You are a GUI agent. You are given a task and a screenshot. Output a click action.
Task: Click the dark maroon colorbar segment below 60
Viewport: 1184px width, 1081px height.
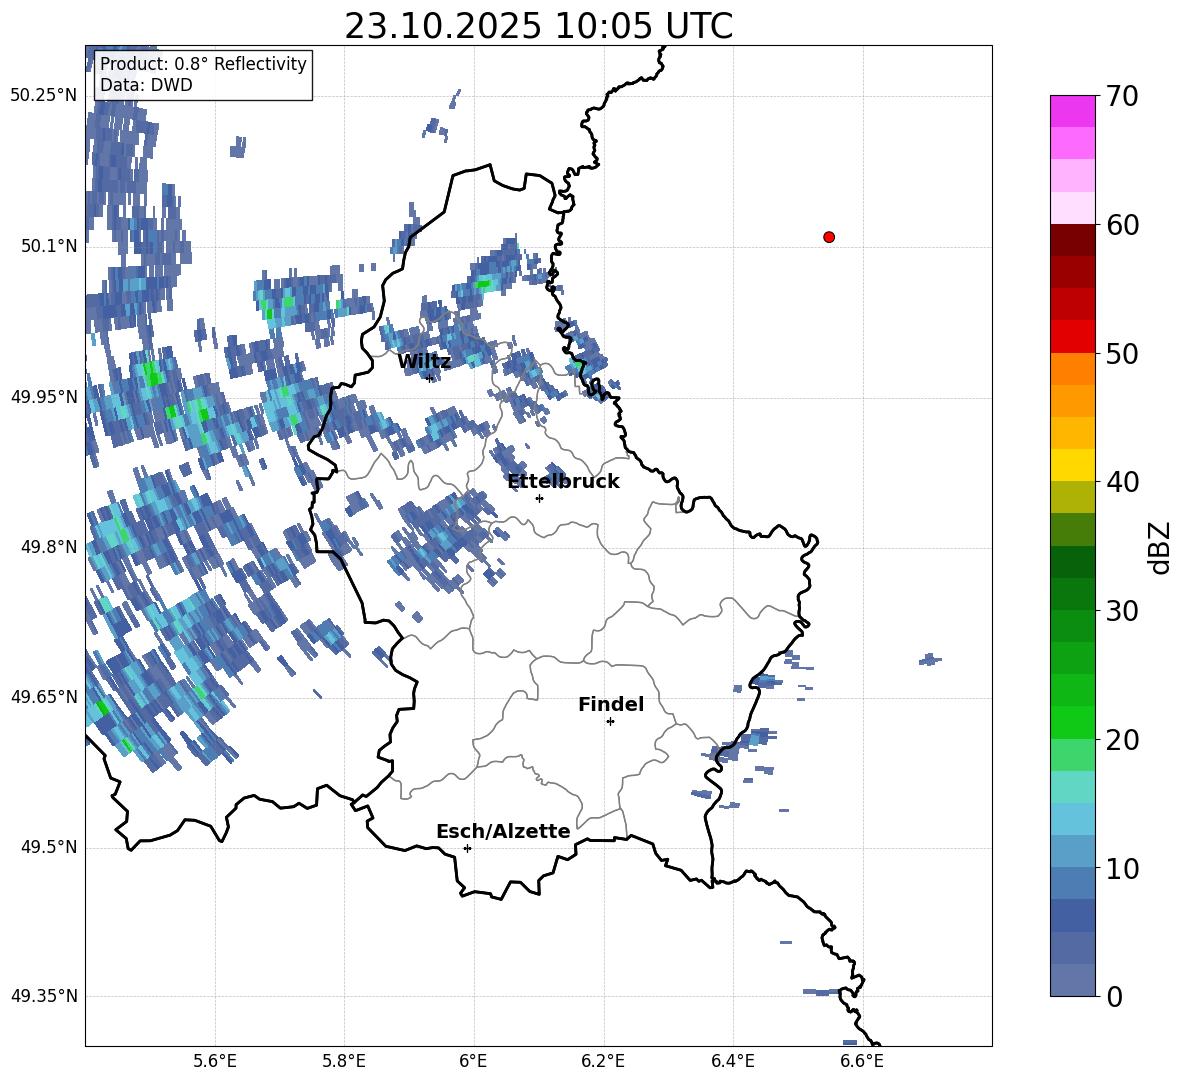tap(1072, 240)
